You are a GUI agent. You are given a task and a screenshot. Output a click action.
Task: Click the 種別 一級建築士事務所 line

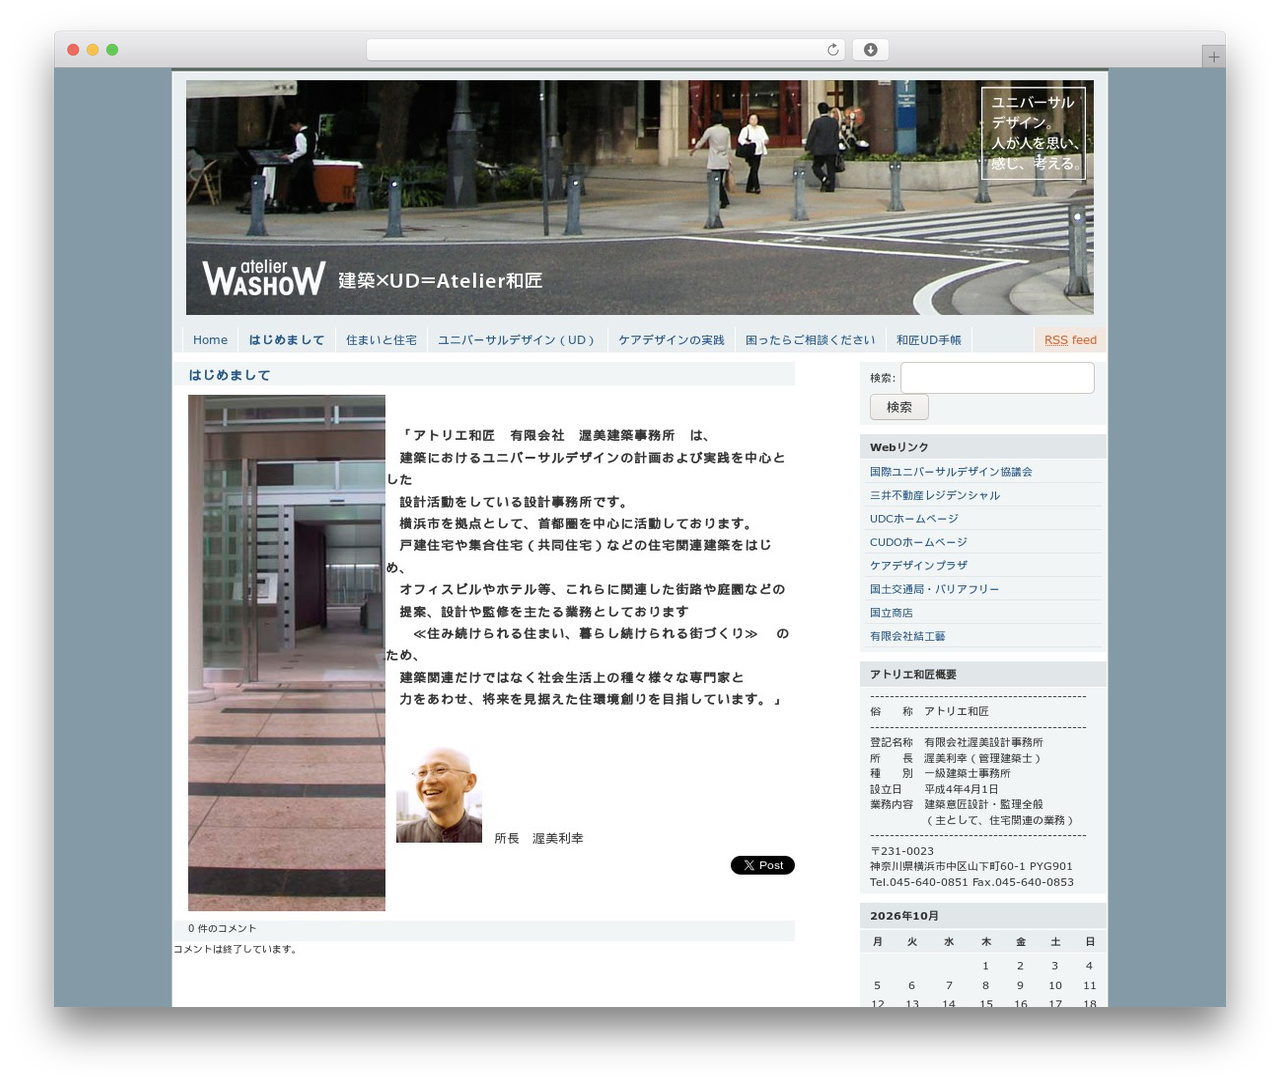point(940,773)
